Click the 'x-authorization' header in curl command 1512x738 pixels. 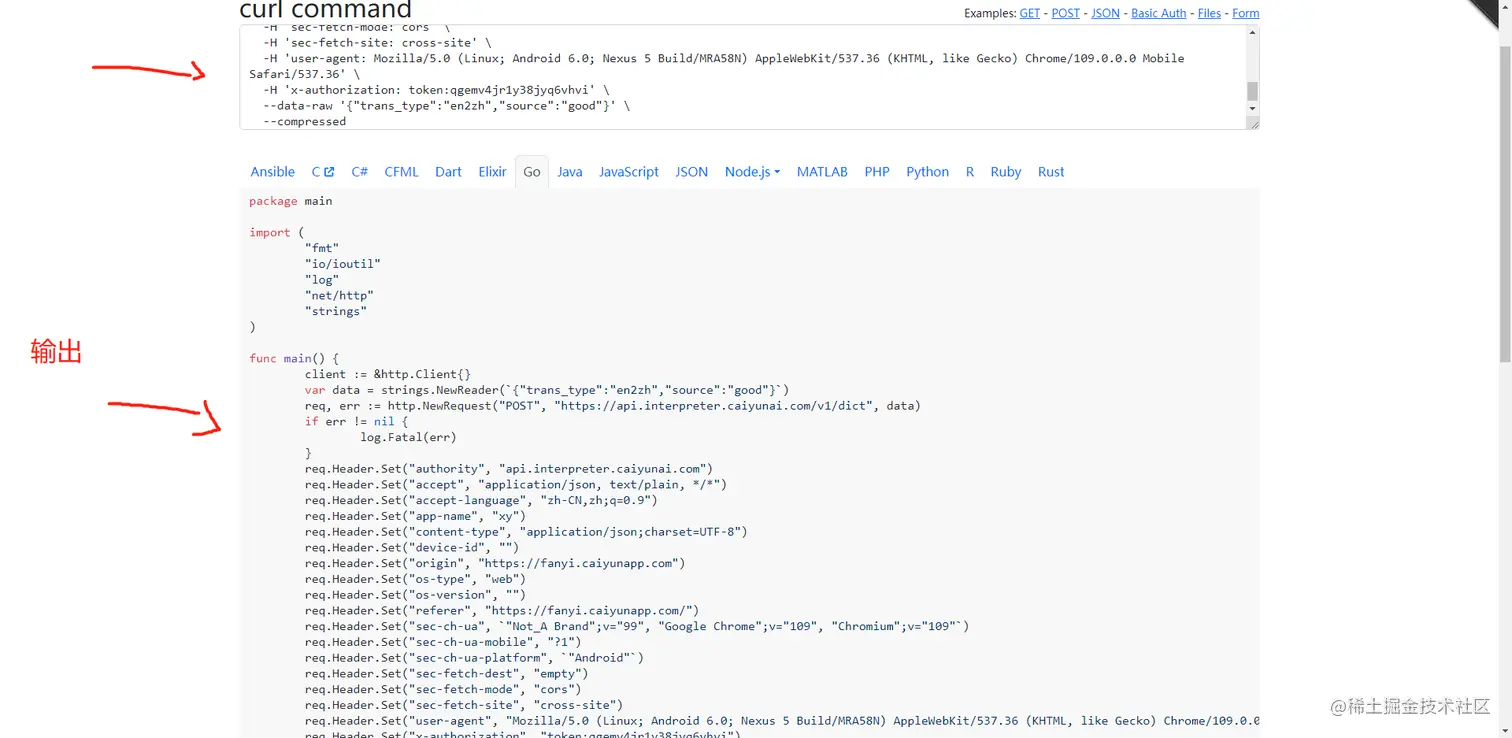pos(436,90)
